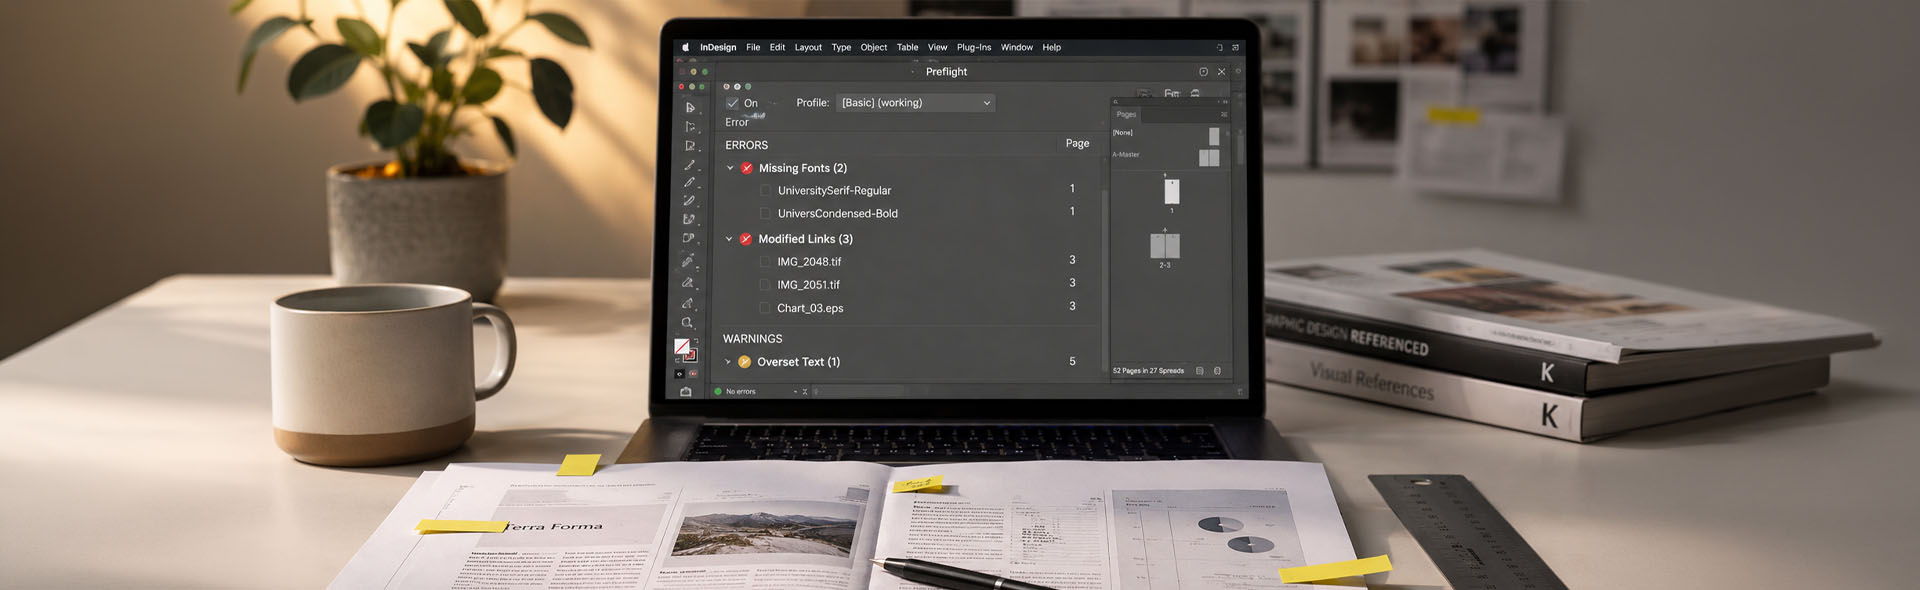The height and width of the screenshot is (590, 1920).
Task: Click the new page icon in Pages panel footer
Action: [x=1200, y=371]
